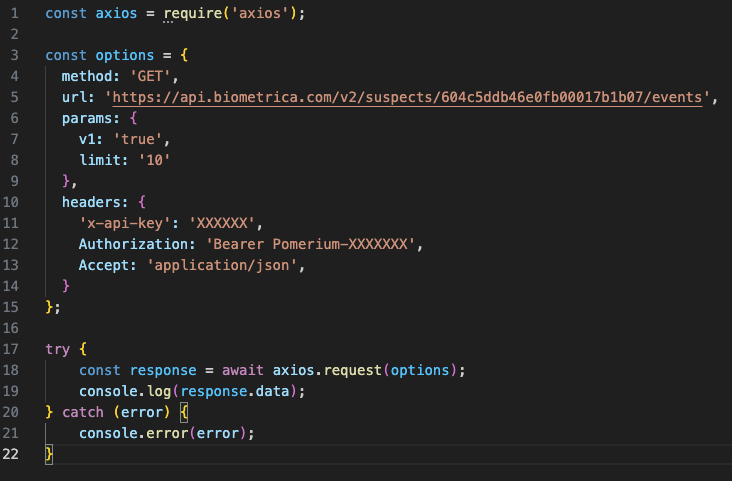Open the biometrica API URL link
Viewport: 732px width, 481px height.
click(407, 98)
